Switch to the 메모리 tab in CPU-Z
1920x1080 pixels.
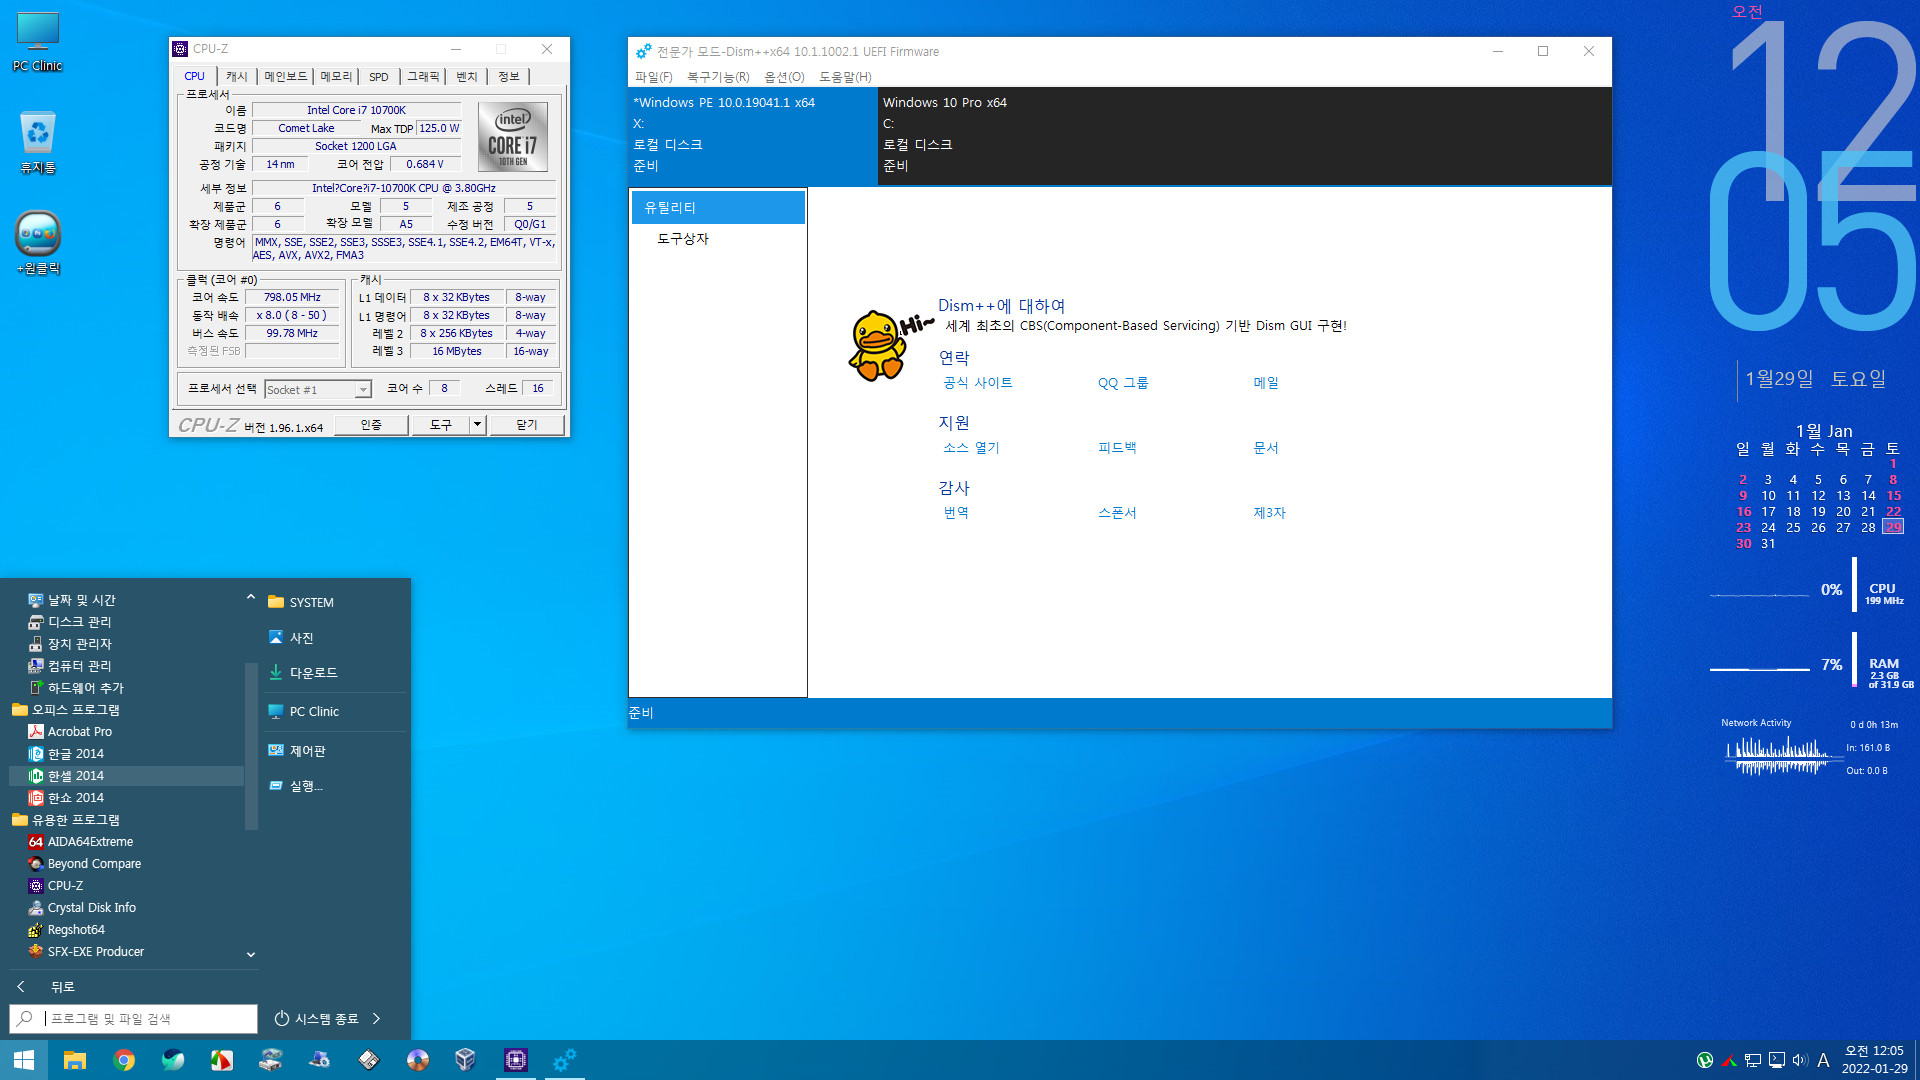click(x=336, y=76)
